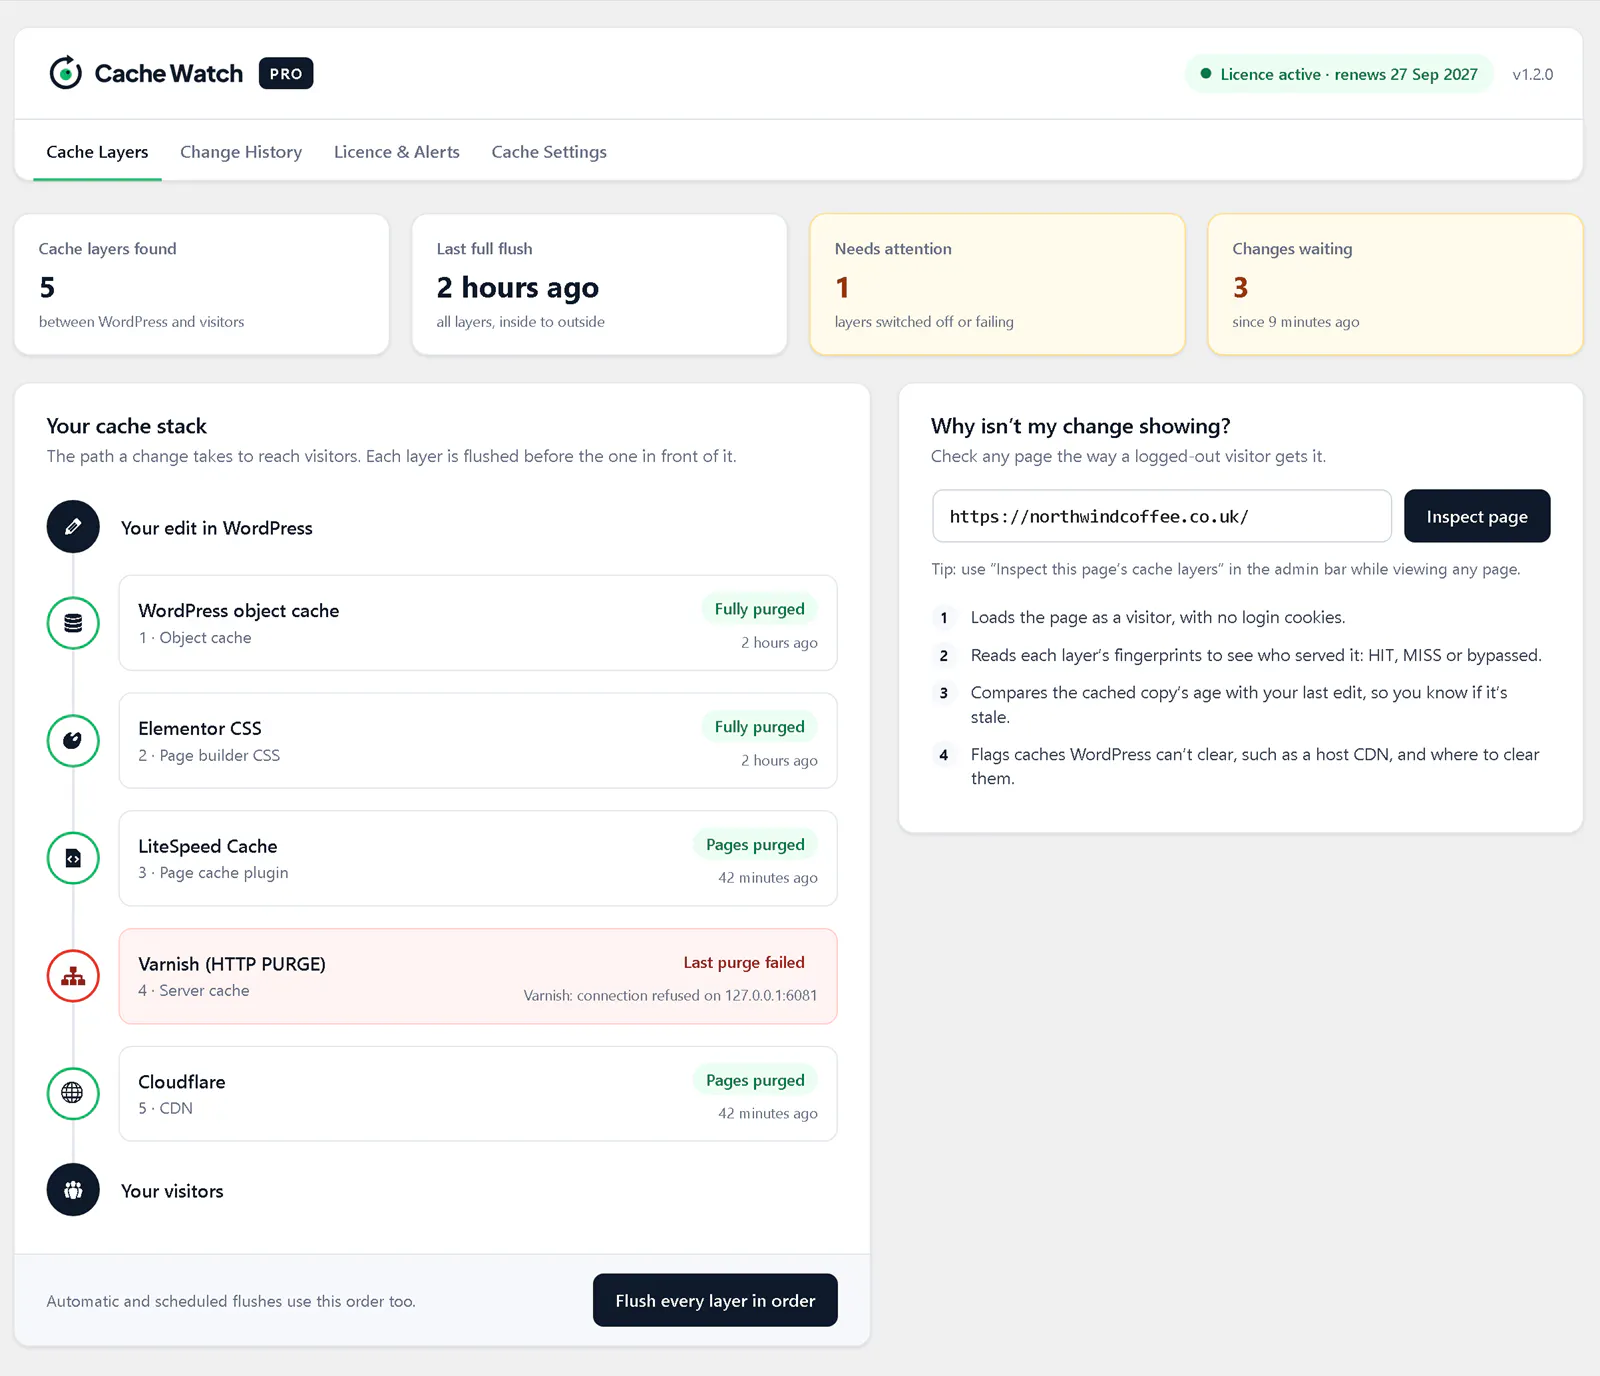Click the Elementor CSS layer icon
The height and width of the screenshot is (1376, 1600).
(x=73, y=741)
